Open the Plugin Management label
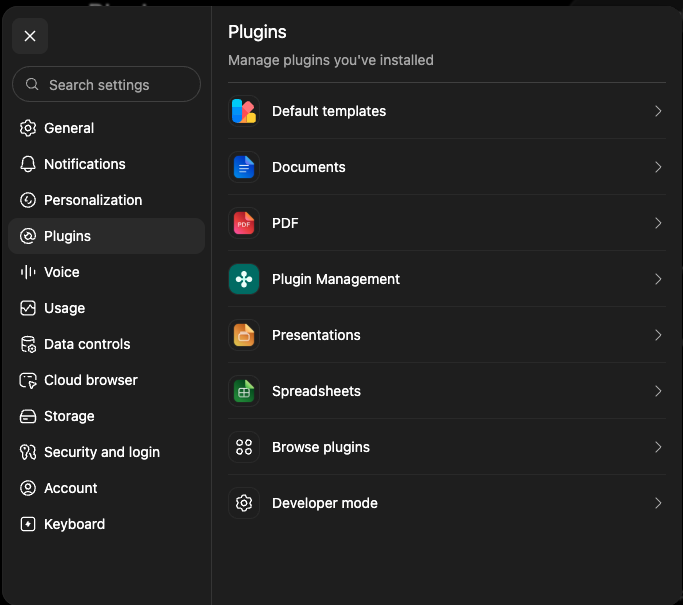The image size is (683, 605). (335, 279)
